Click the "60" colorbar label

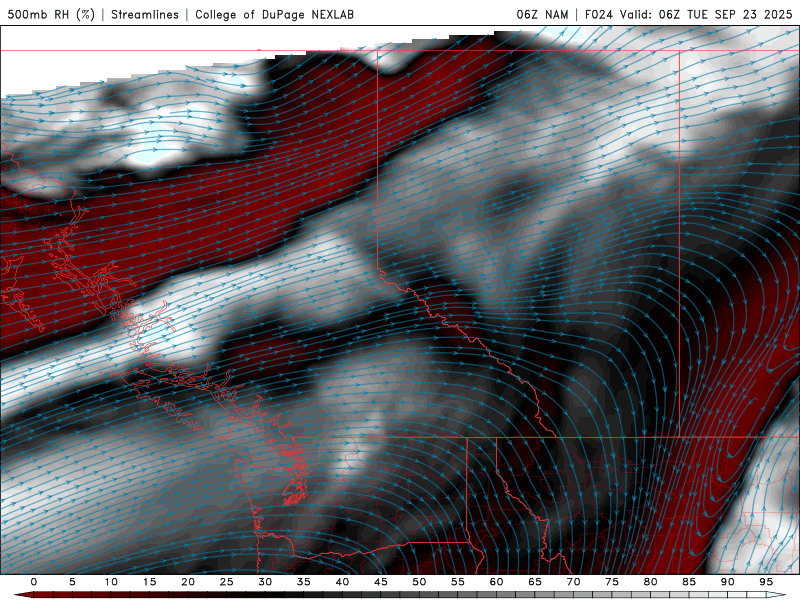(x=496, y=582)
